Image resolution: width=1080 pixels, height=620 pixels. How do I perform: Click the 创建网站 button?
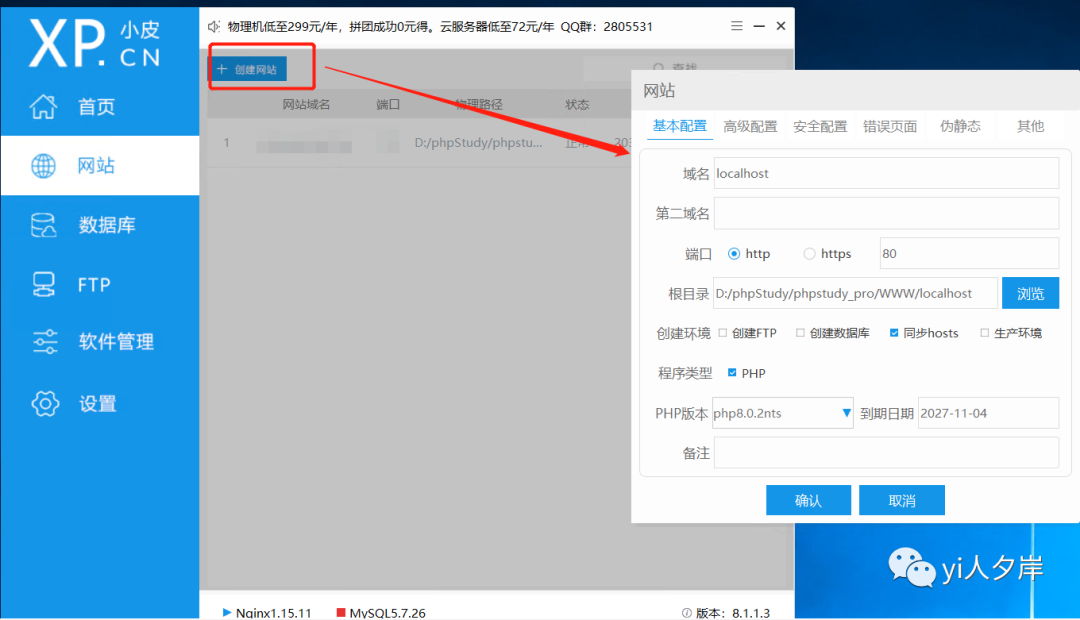[248, 69]
